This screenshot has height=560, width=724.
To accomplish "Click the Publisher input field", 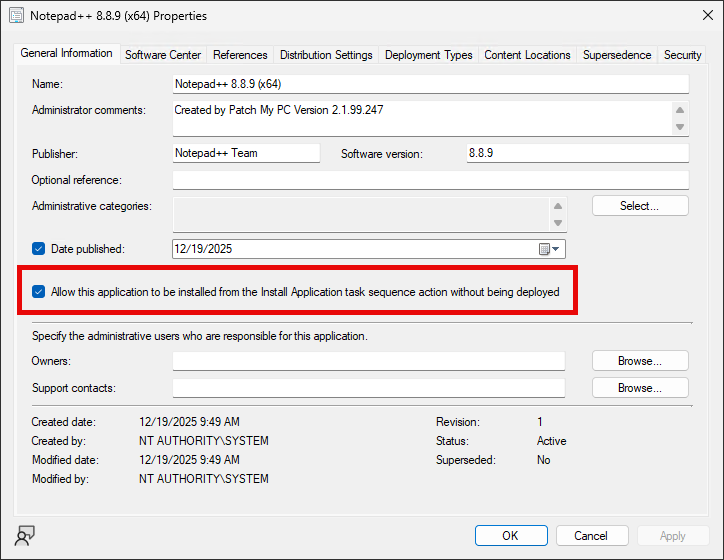I will tap(246, 153).
